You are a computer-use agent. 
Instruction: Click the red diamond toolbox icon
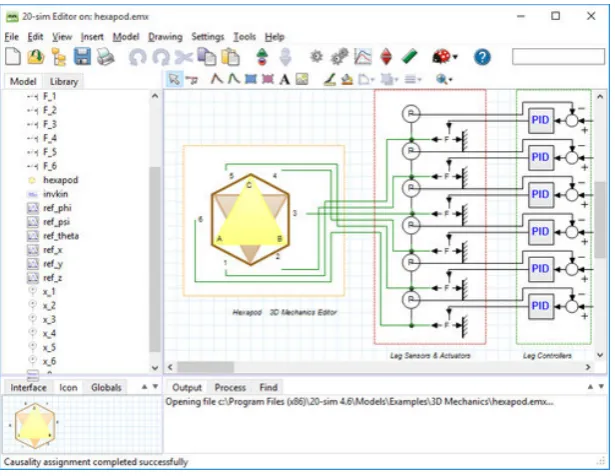(x=386, y=57)
